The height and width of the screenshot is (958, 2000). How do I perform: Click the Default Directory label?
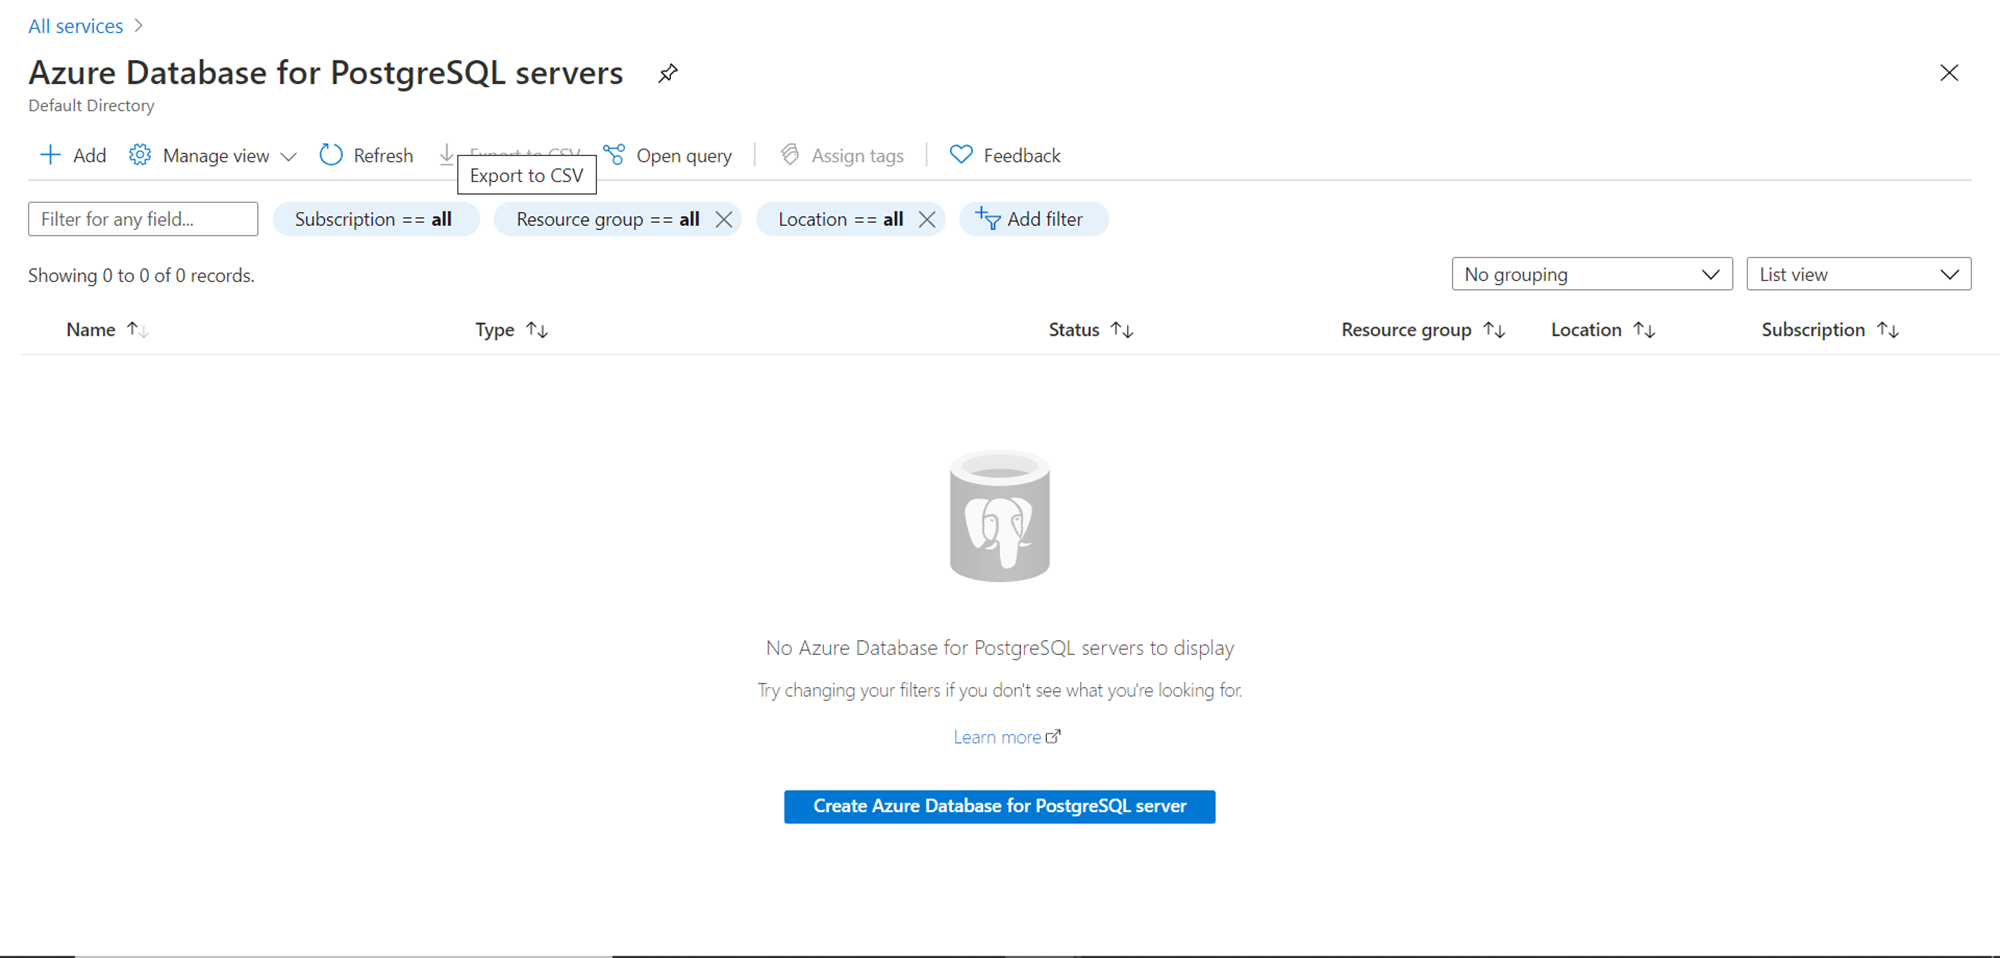[91, 105]
